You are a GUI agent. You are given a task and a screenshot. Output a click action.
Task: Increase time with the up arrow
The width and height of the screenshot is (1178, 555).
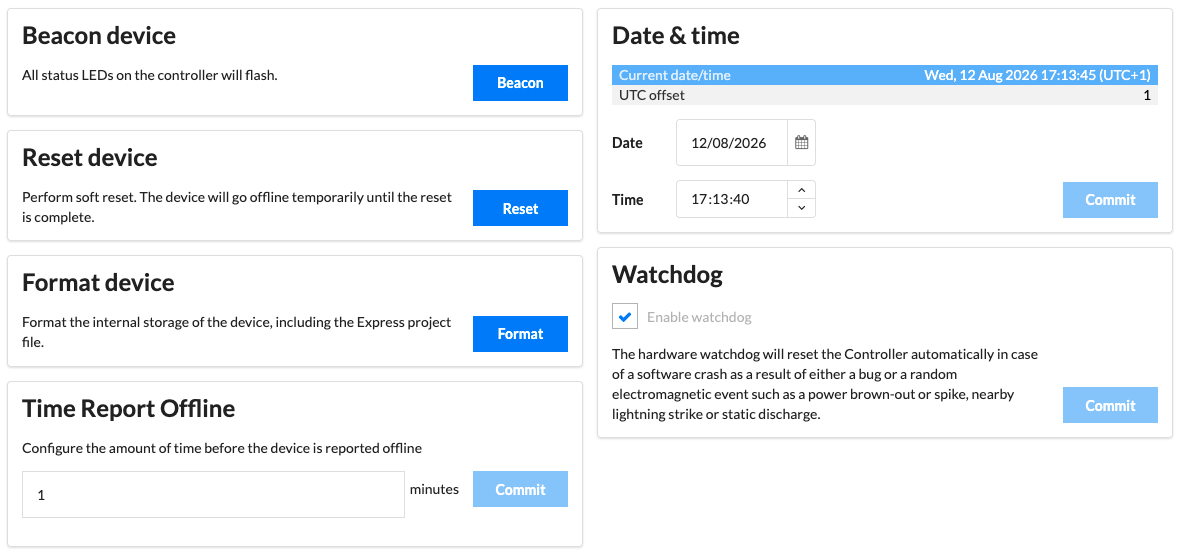pyautogui.click(x=801, y=190)
